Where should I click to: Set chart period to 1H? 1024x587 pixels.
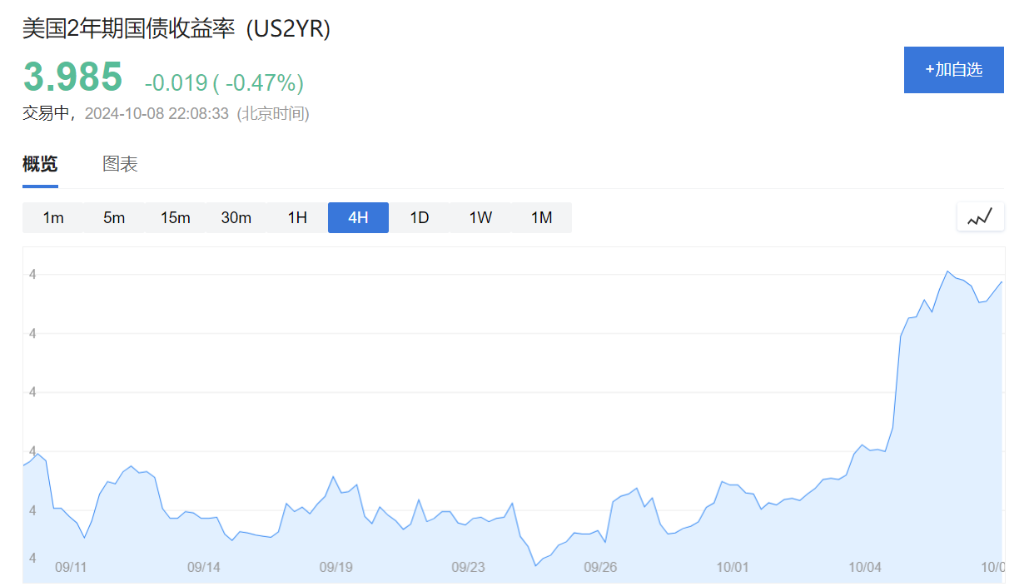click(x=297, y=218)
